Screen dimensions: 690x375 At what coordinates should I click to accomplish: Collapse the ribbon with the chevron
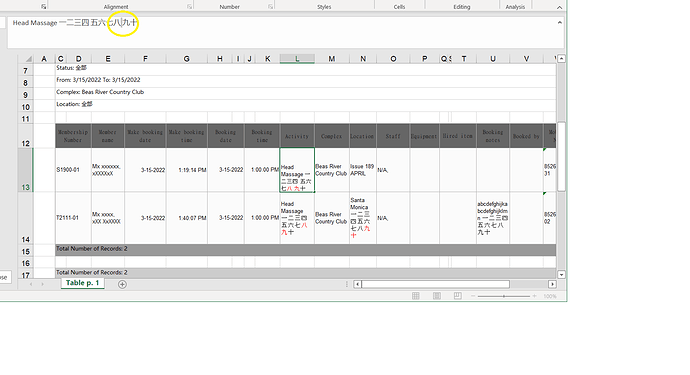(x=559, y=7)
